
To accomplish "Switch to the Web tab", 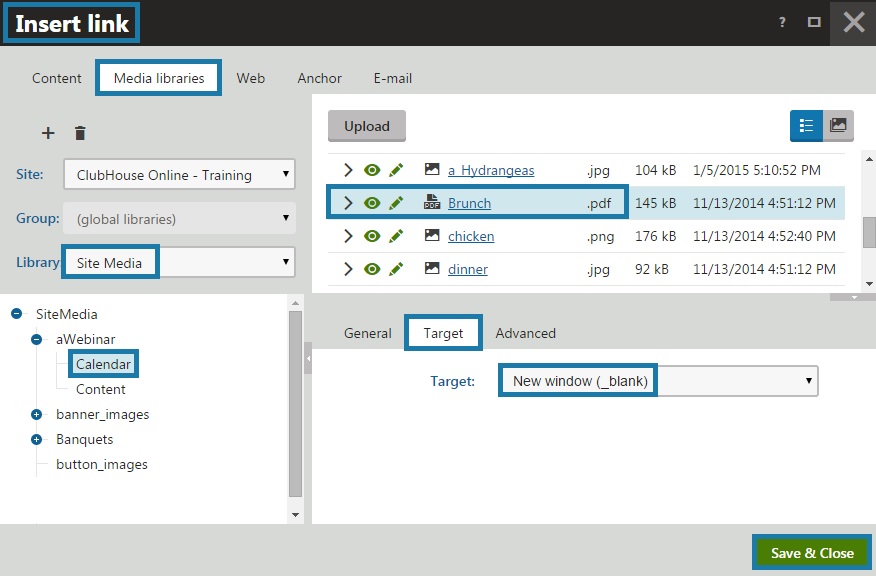I will (251, 78).
